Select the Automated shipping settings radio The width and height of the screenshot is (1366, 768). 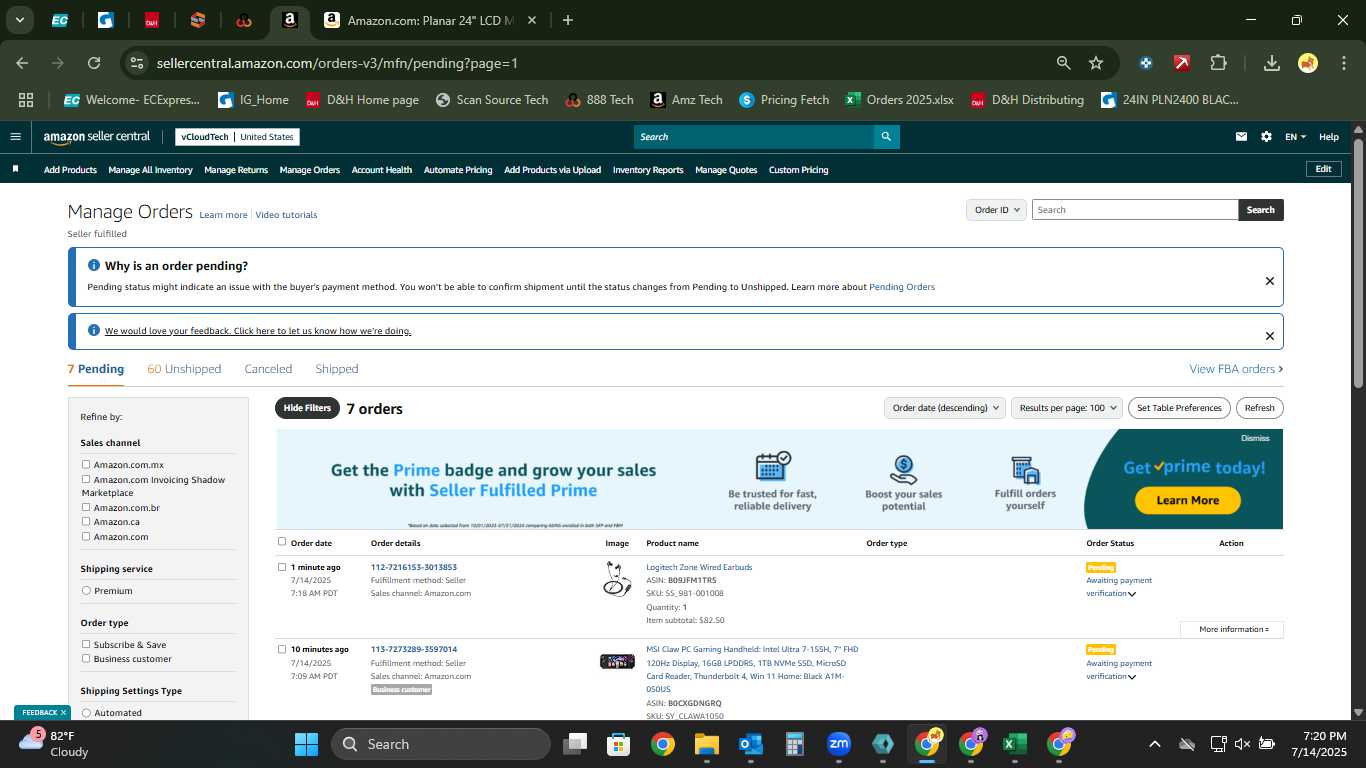click(x=86, y=713)
